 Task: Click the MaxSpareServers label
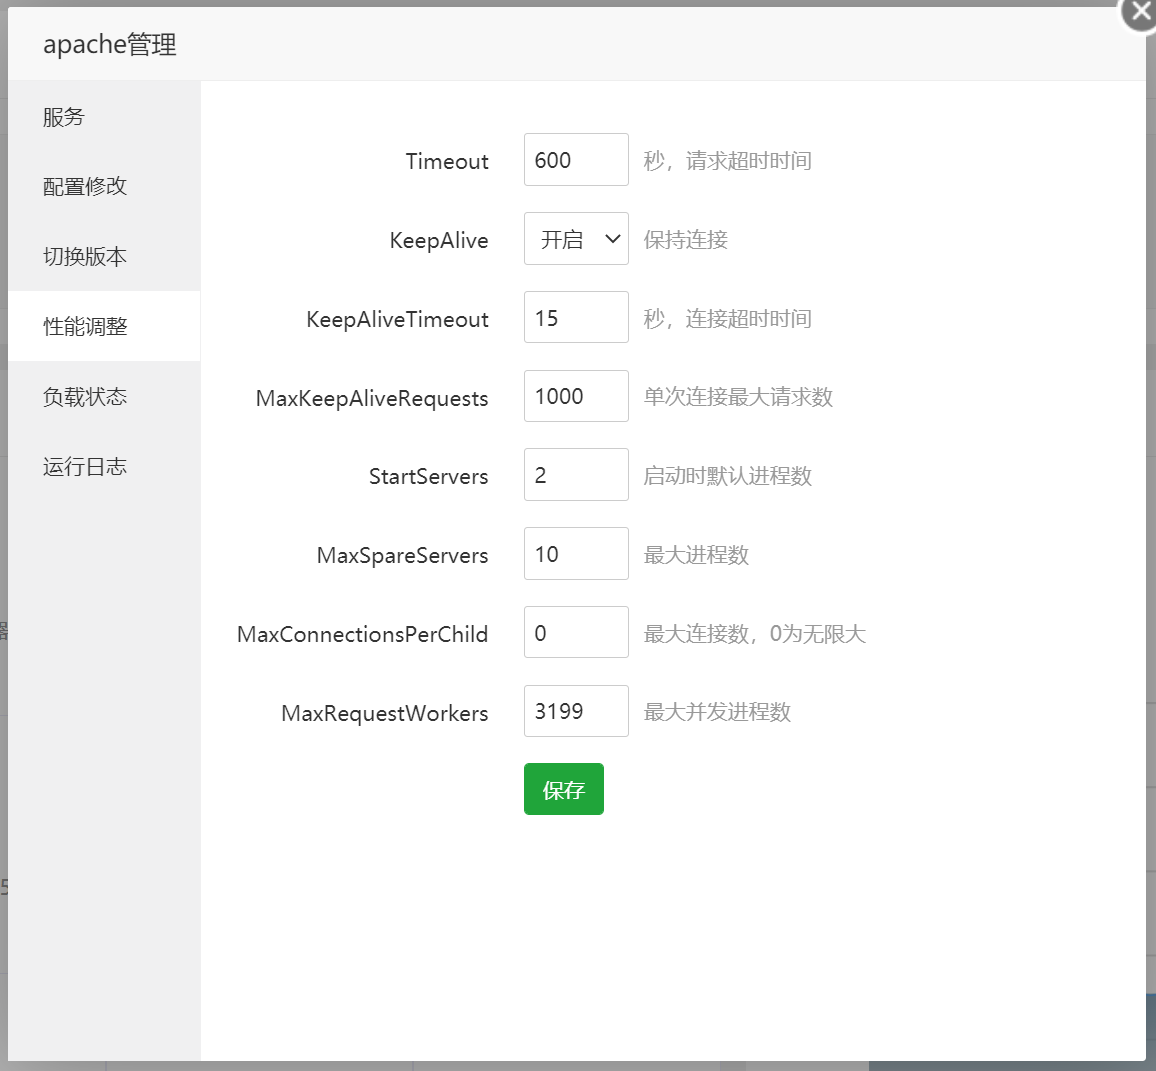coord(403,556)
